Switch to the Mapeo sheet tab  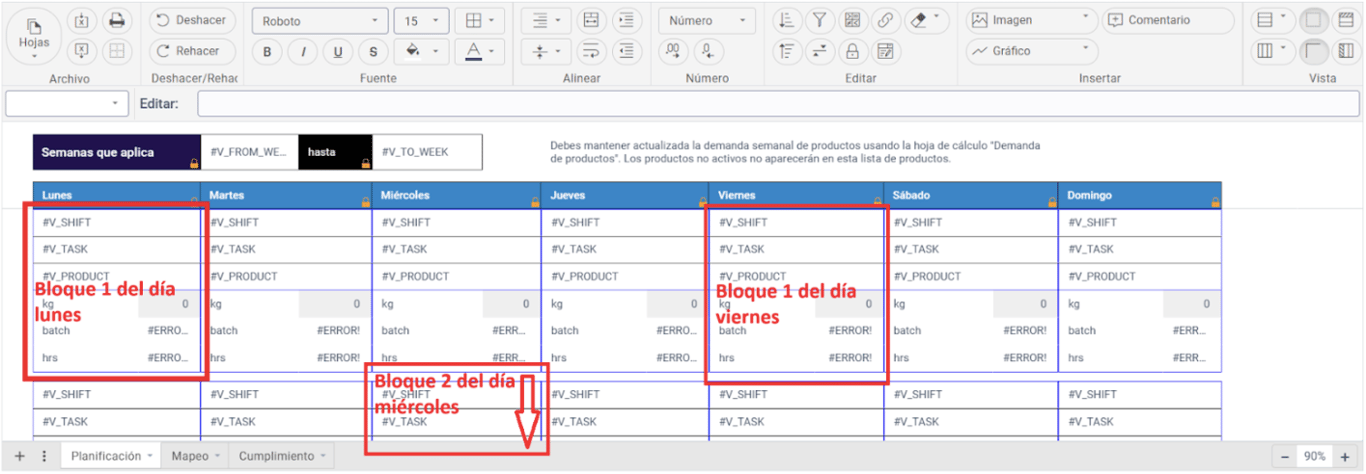pyautogui.click(x=195, y=456)
